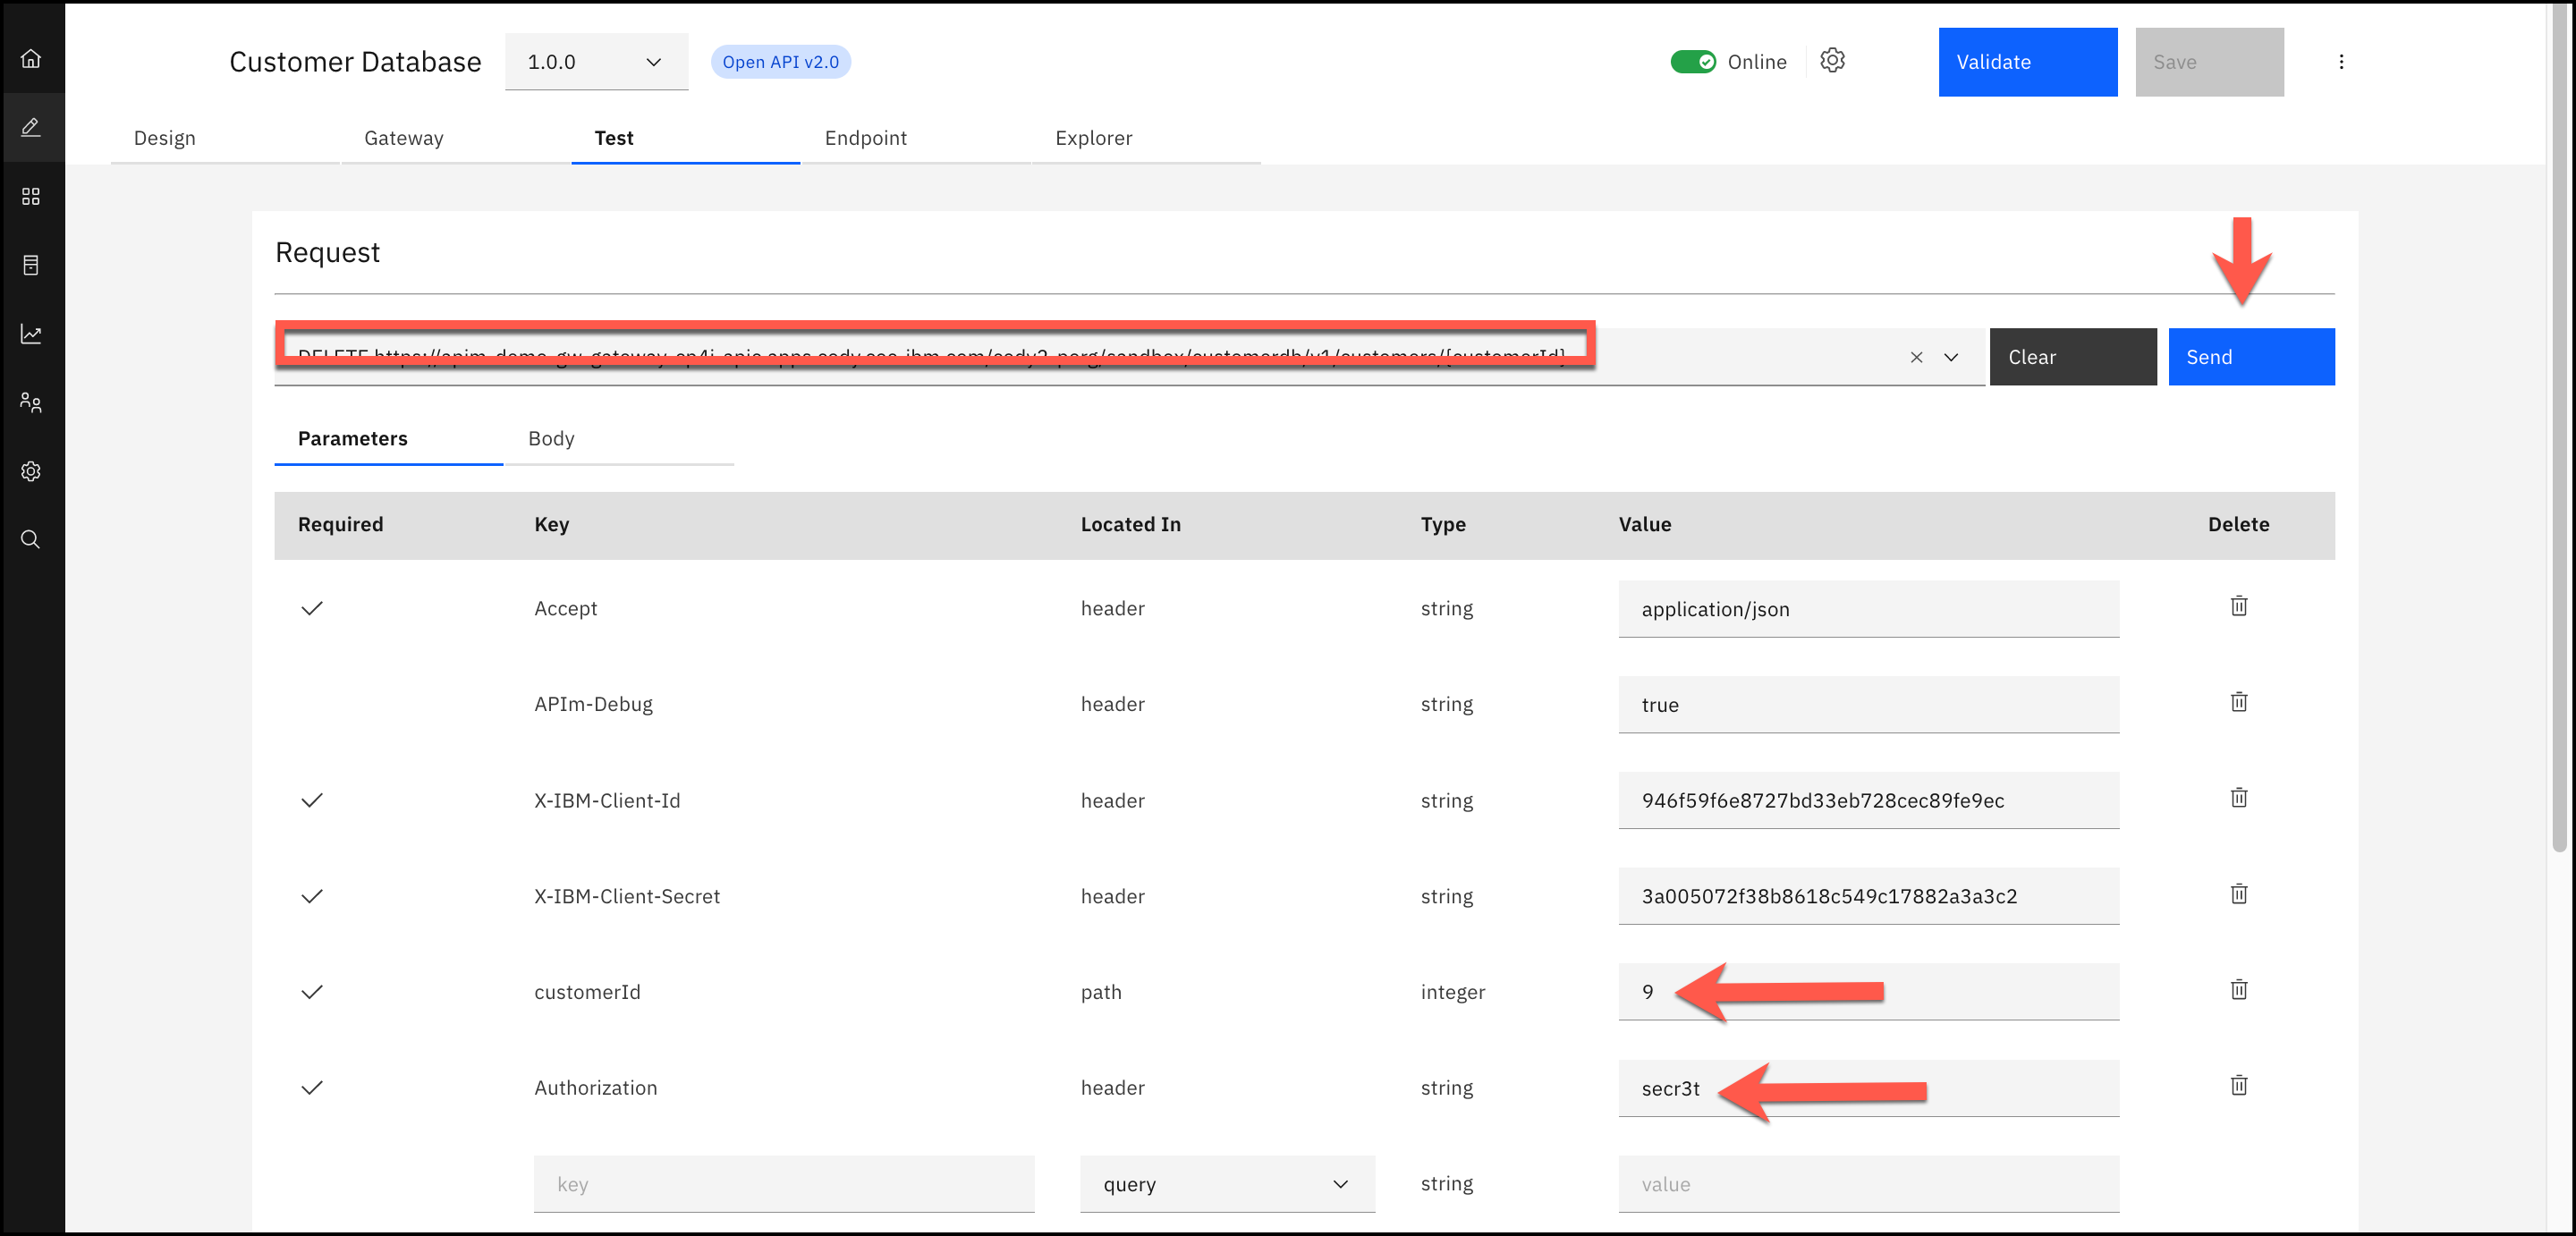Clear the request URL with X icon
2576x1236 pixels.
pos(1916,357)
